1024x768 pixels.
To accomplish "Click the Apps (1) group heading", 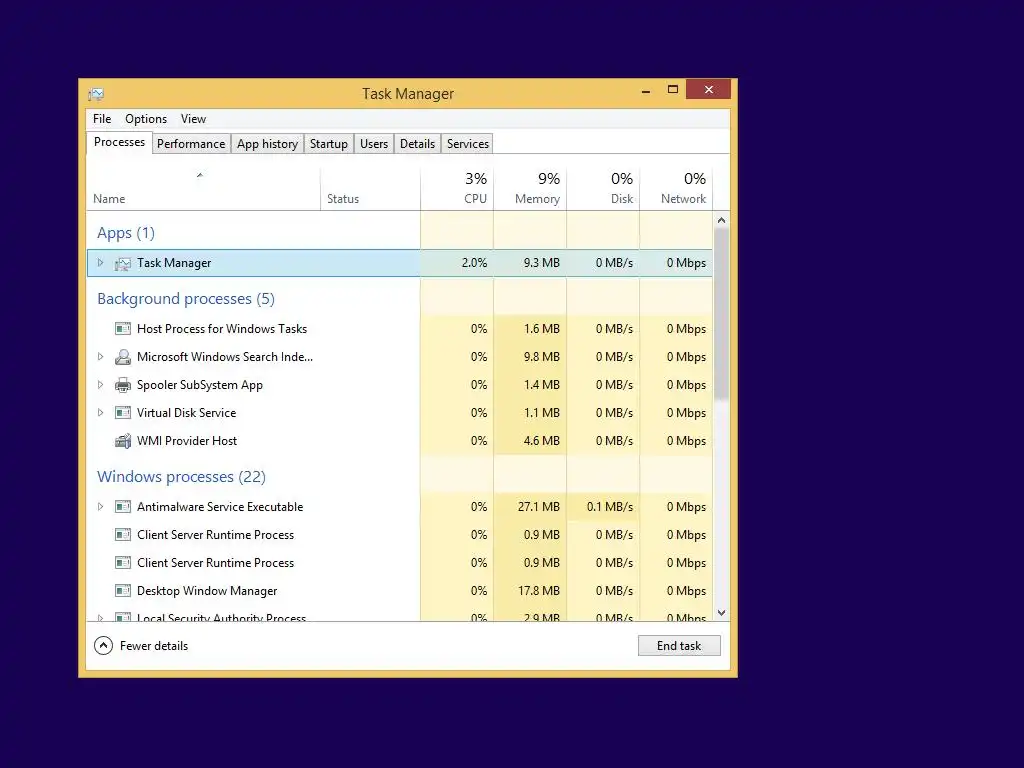I will tap(125, 232).
